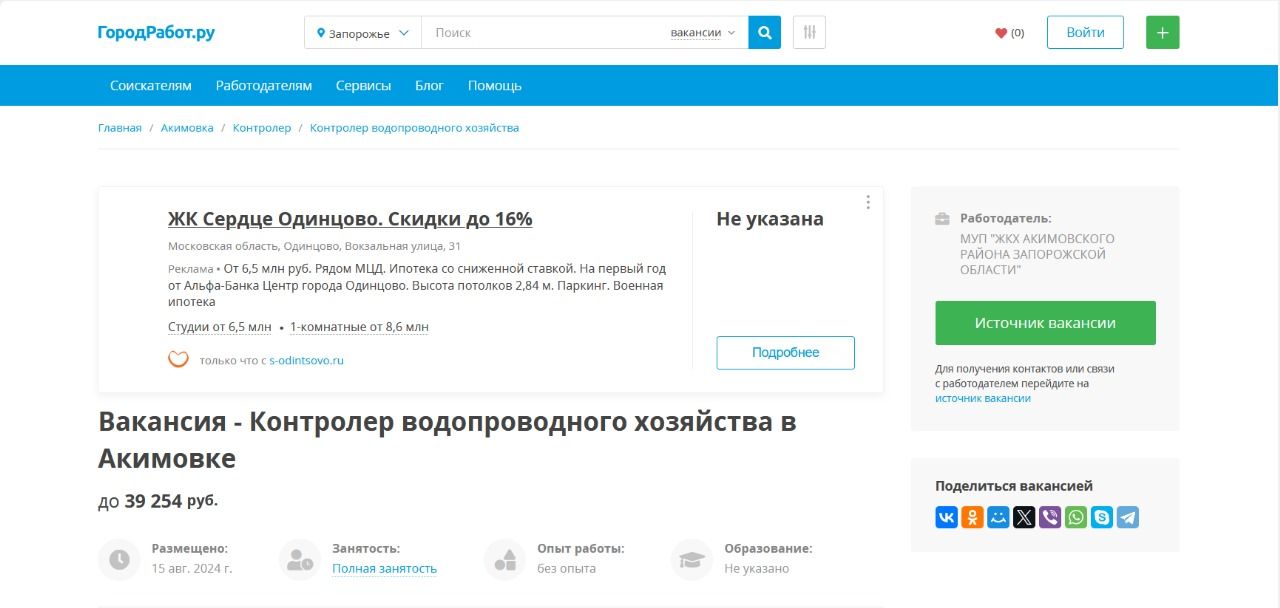
Task: Expand the Запорожье city dropdown
Action: pos(363,33)
